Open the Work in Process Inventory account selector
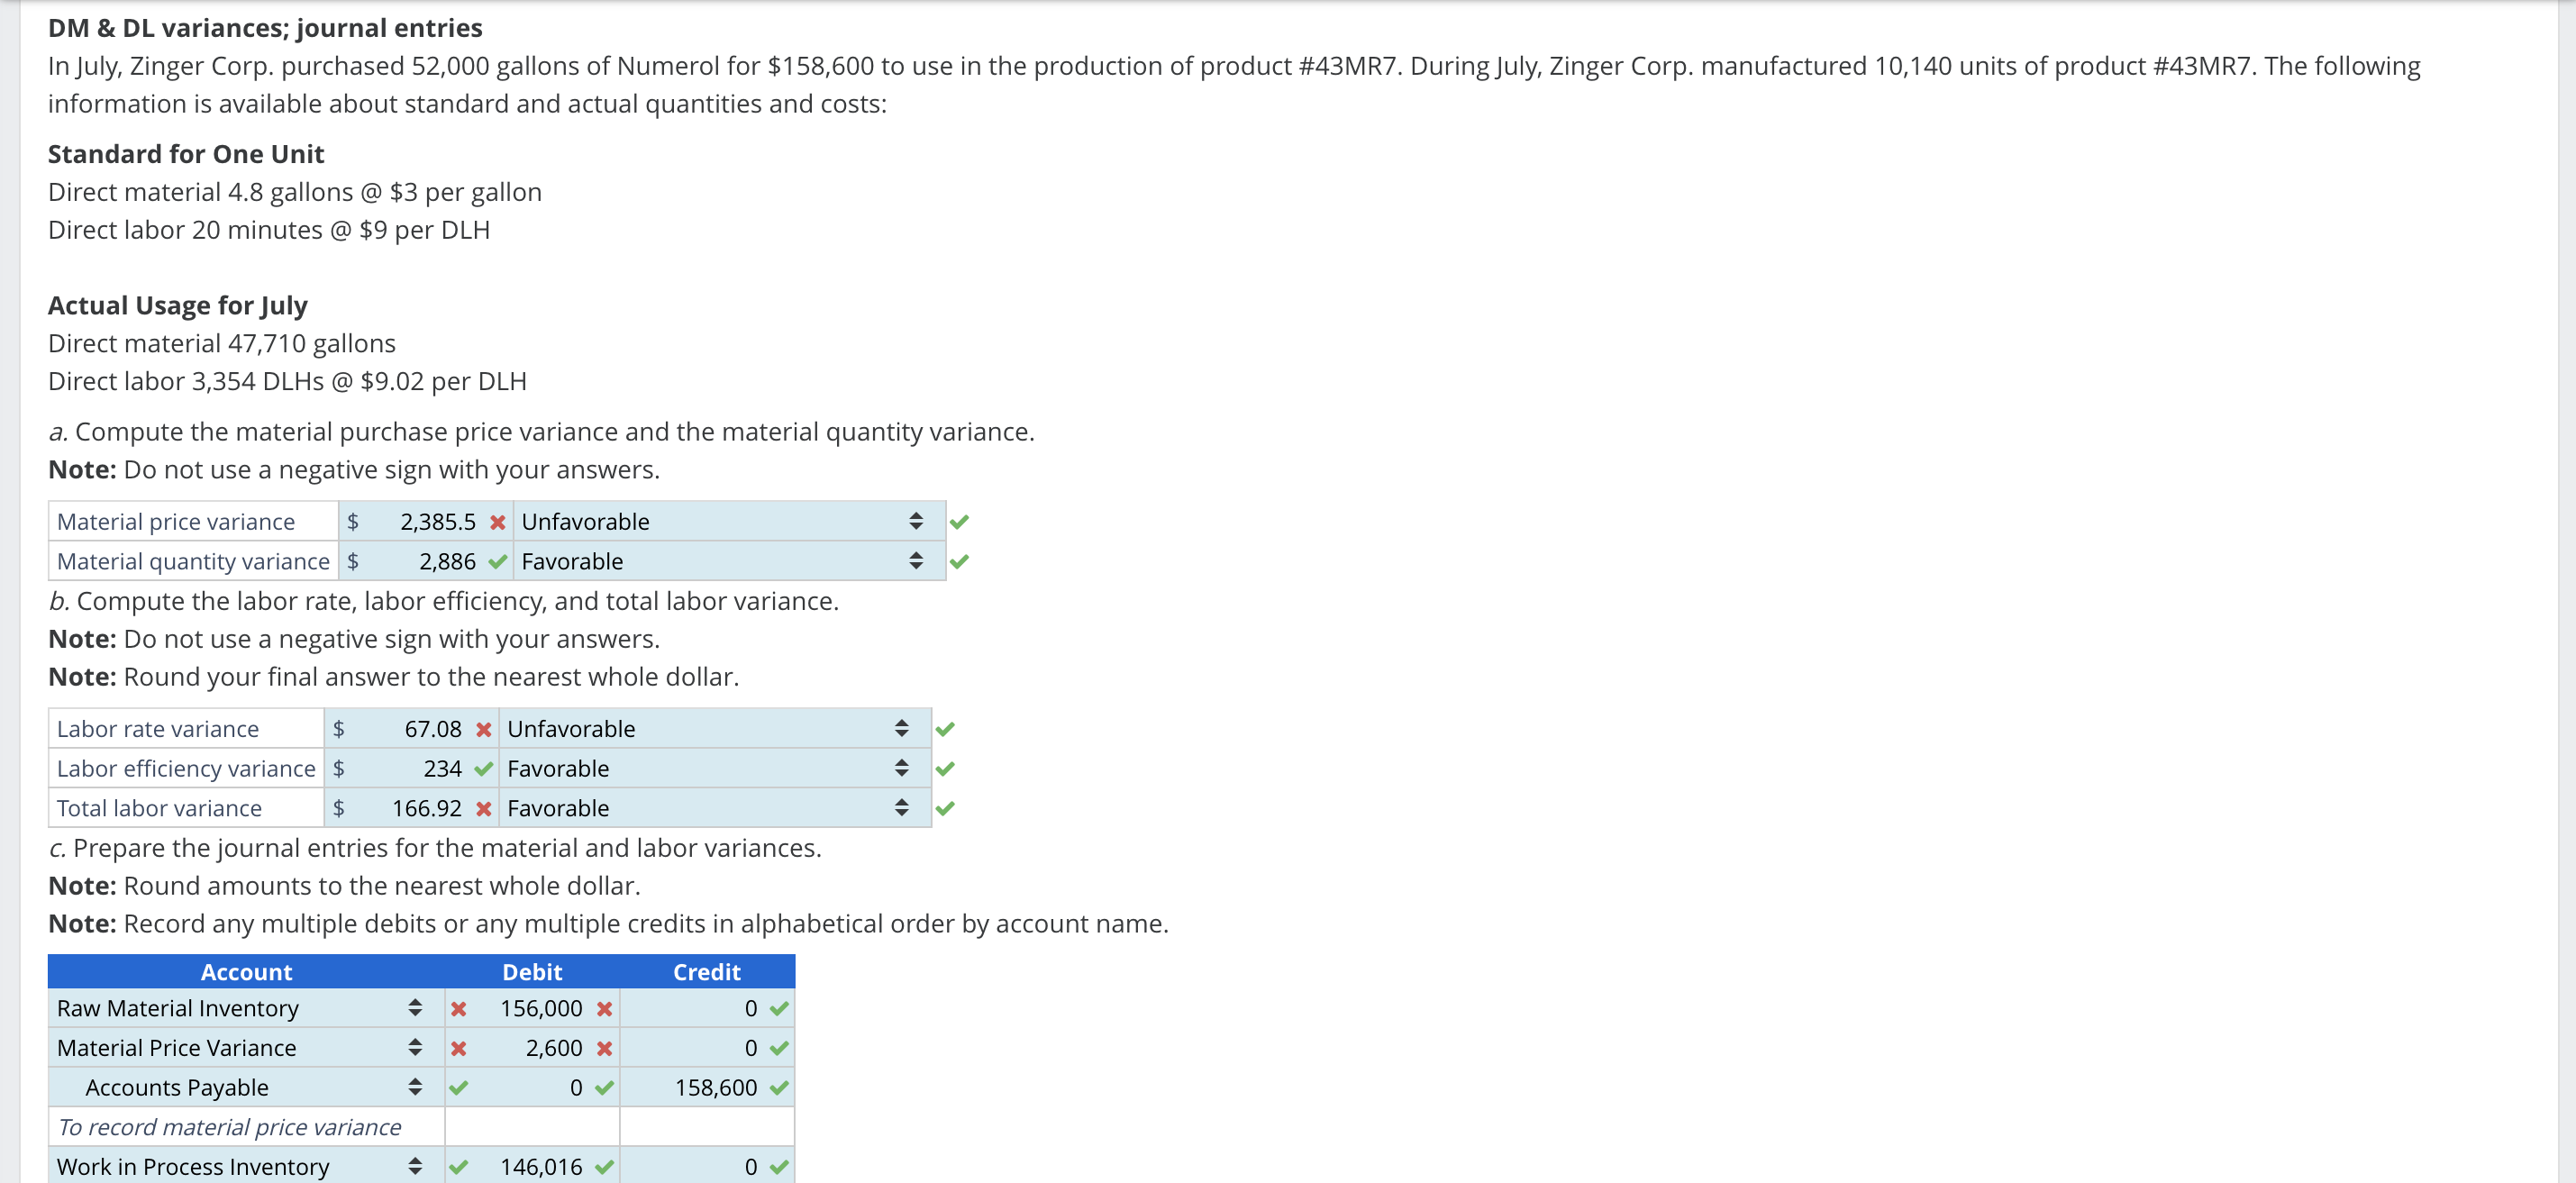2576x1183 pixels. (x=240, y=1167)
